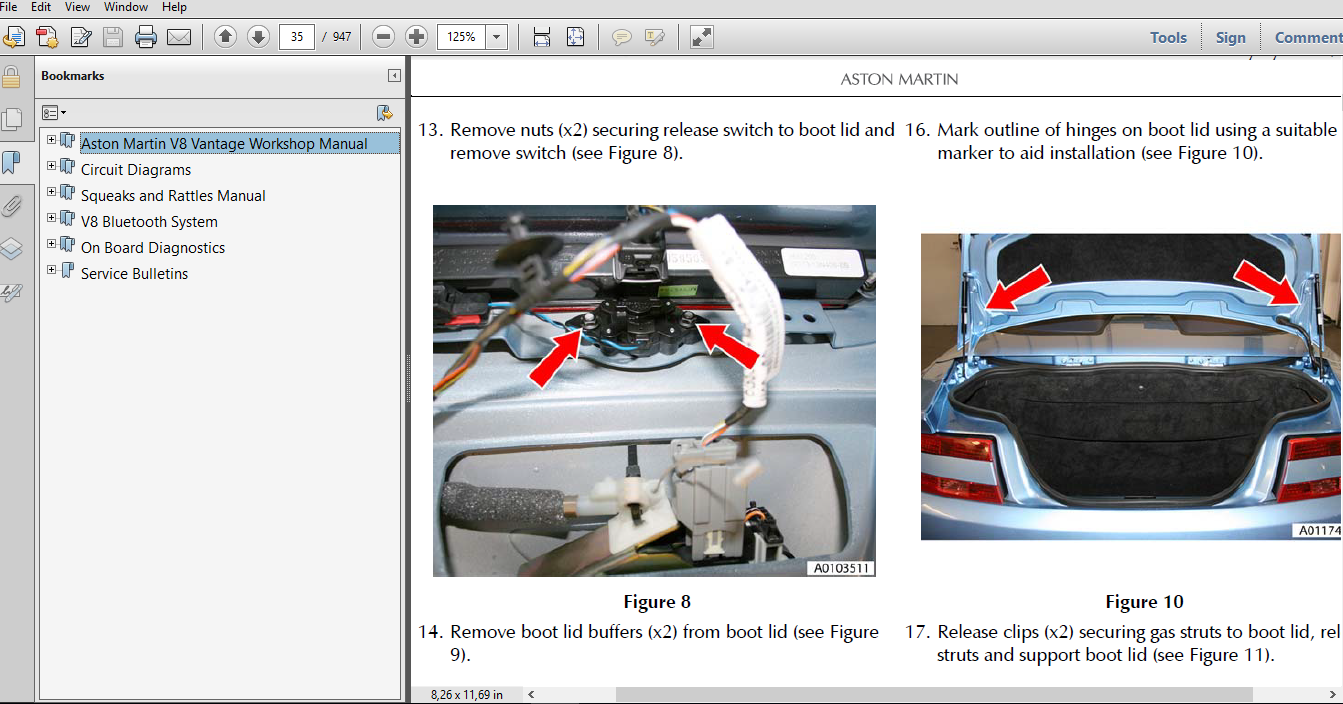Open the zoom level dropdown
This screenshot has width=1343, height=704.
[498, 37]
